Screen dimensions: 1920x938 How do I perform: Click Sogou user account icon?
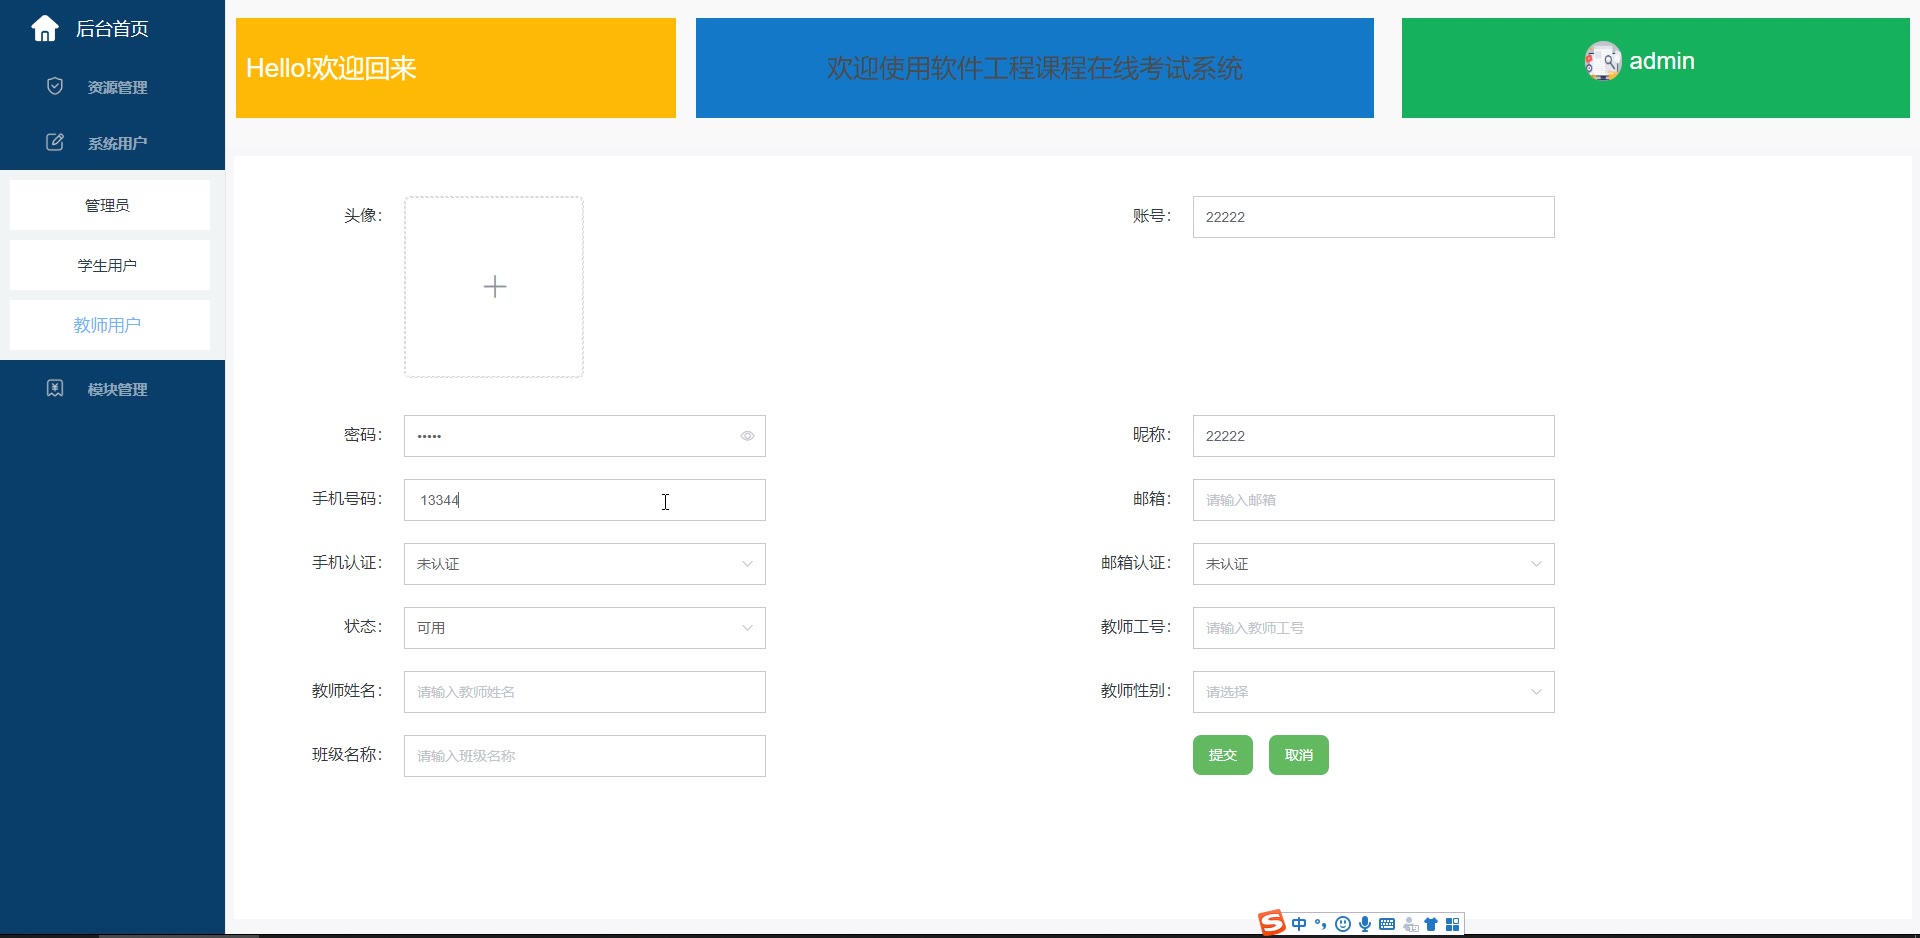[x=1410, y=925]
